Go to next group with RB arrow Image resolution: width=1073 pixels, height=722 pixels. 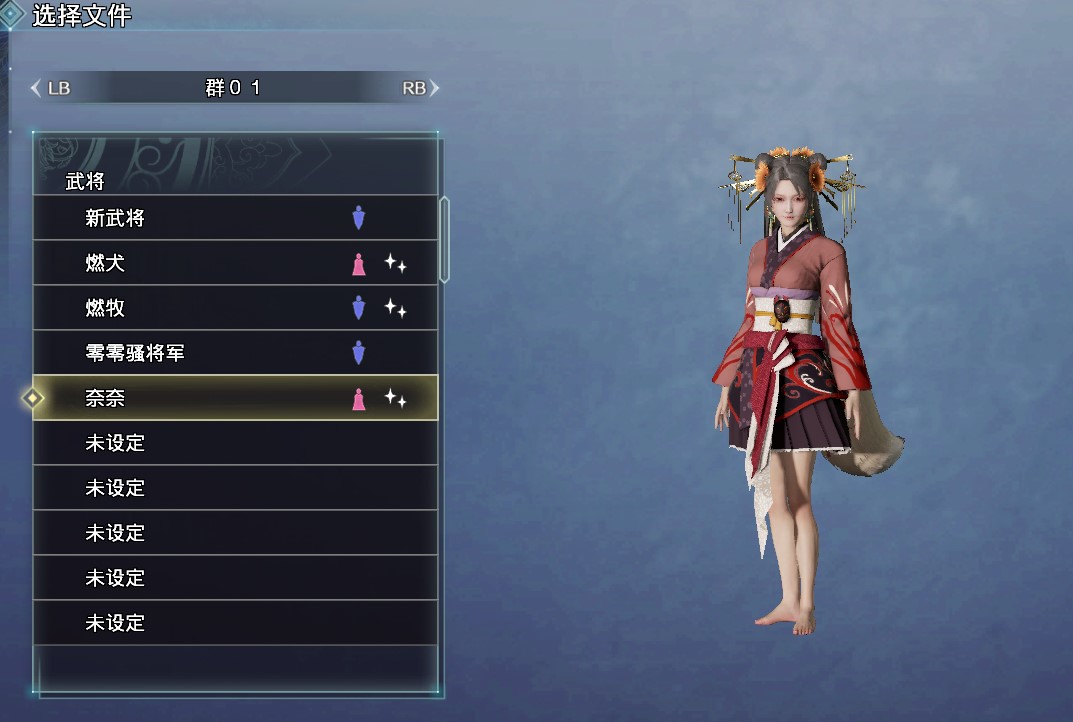(x=420, y=88)
